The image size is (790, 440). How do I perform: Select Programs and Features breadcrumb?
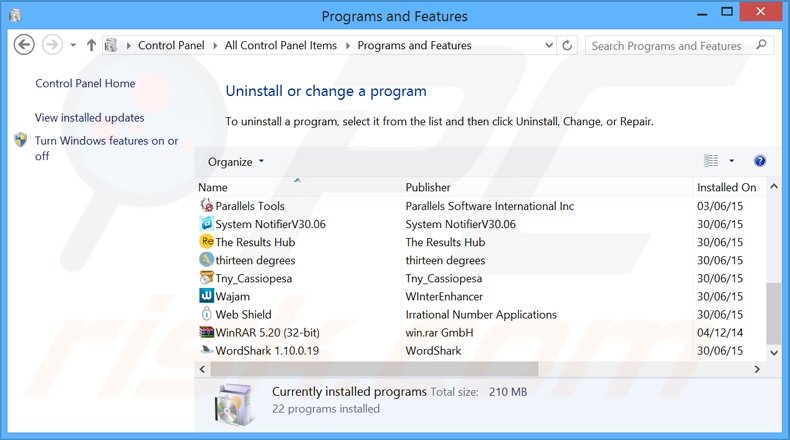[414, 45]
